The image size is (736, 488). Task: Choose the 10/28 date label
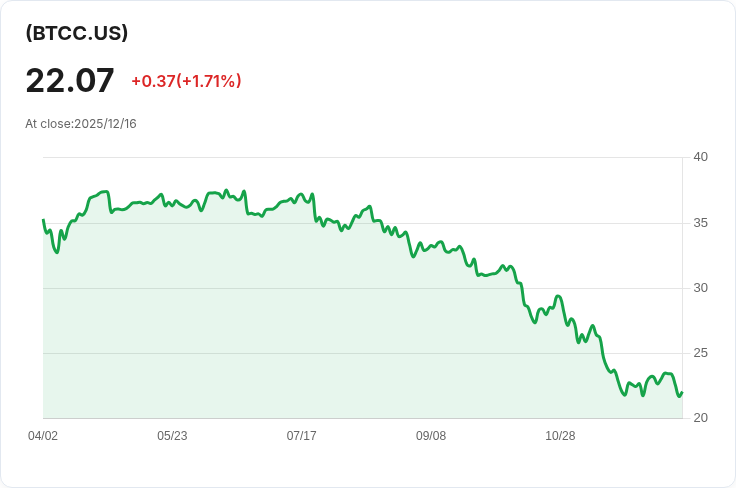(x=560, y=436)
